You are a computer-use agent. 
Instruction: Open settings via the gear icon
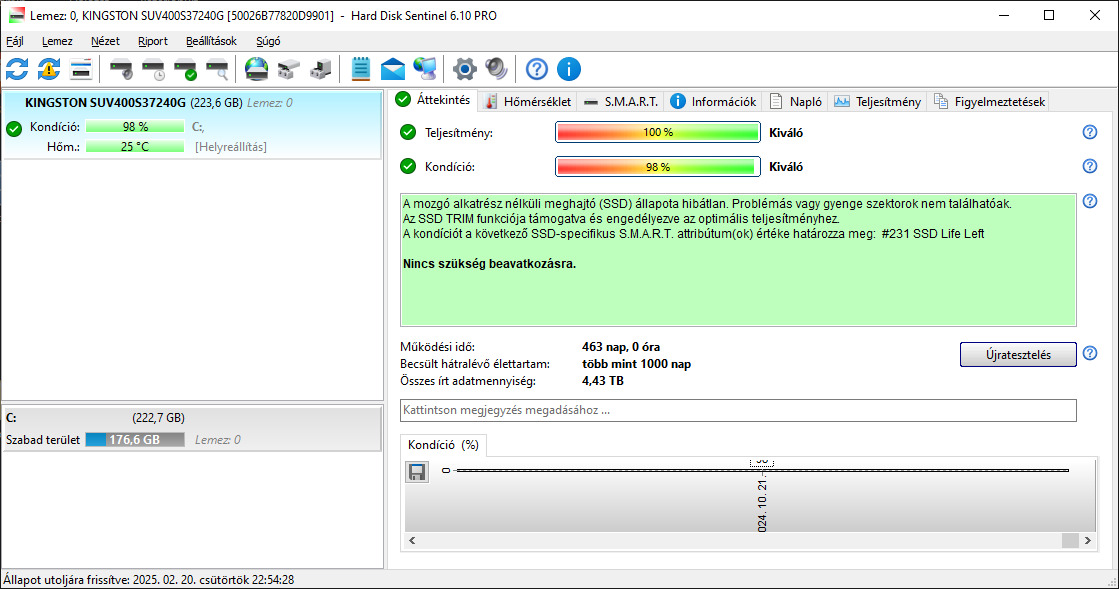[465, 69]
